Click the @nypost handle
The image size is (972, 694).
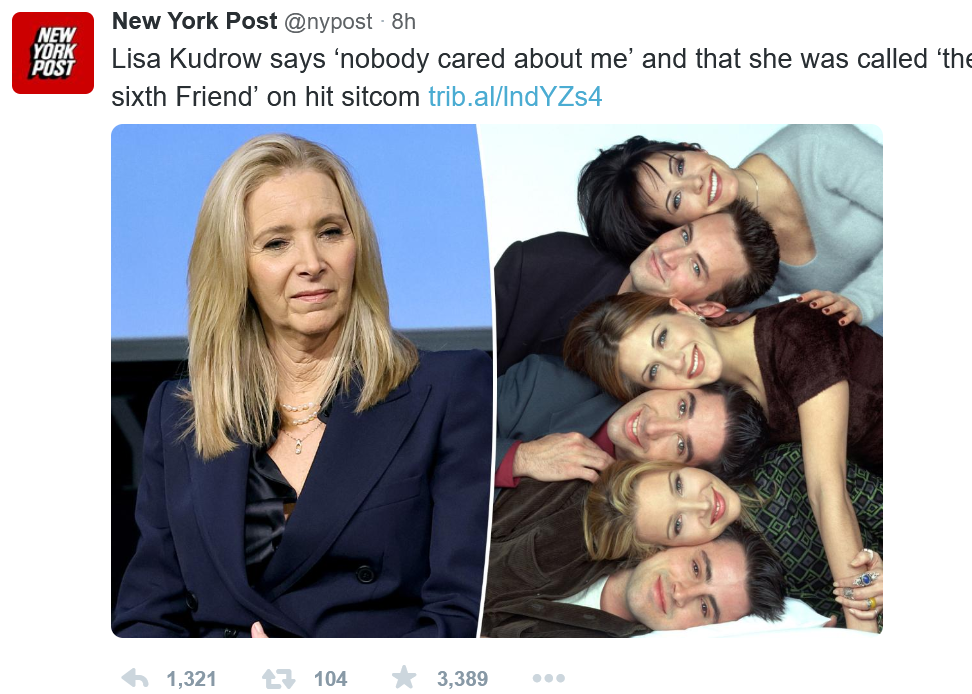coord(329,22)
